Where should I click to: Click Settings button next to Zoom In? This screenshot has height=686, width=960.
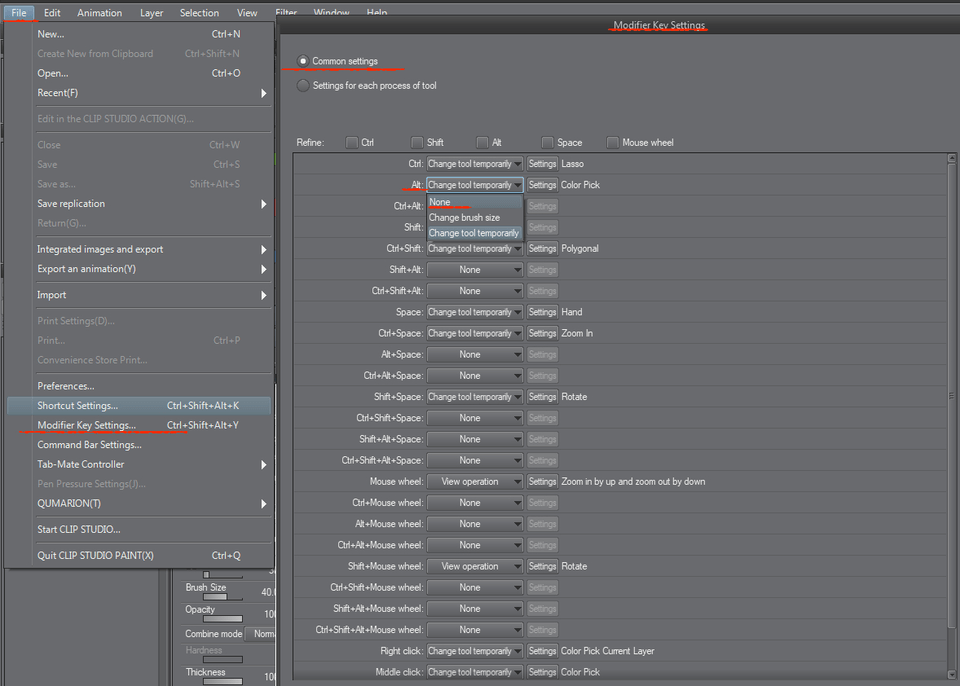[x=542, y=334]
